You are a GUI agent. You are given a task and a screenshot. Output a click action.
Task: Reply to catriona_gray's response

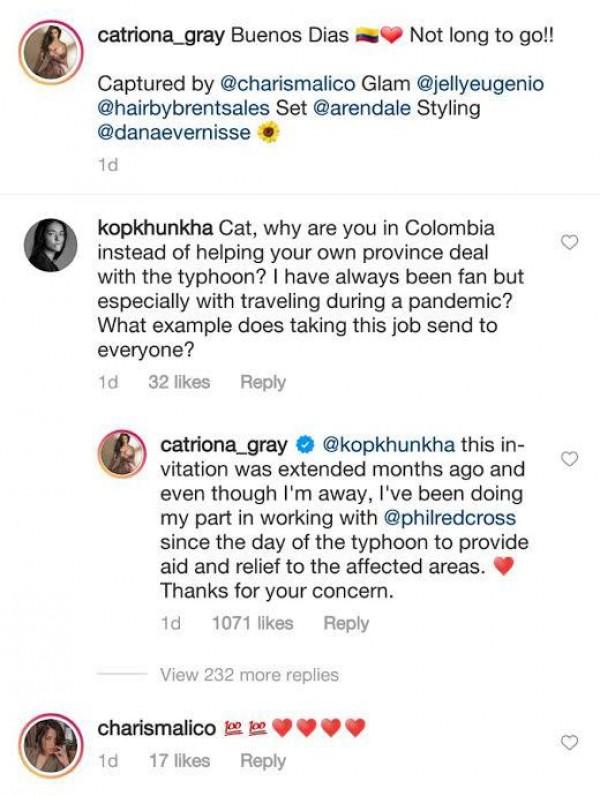pos(346,623)
